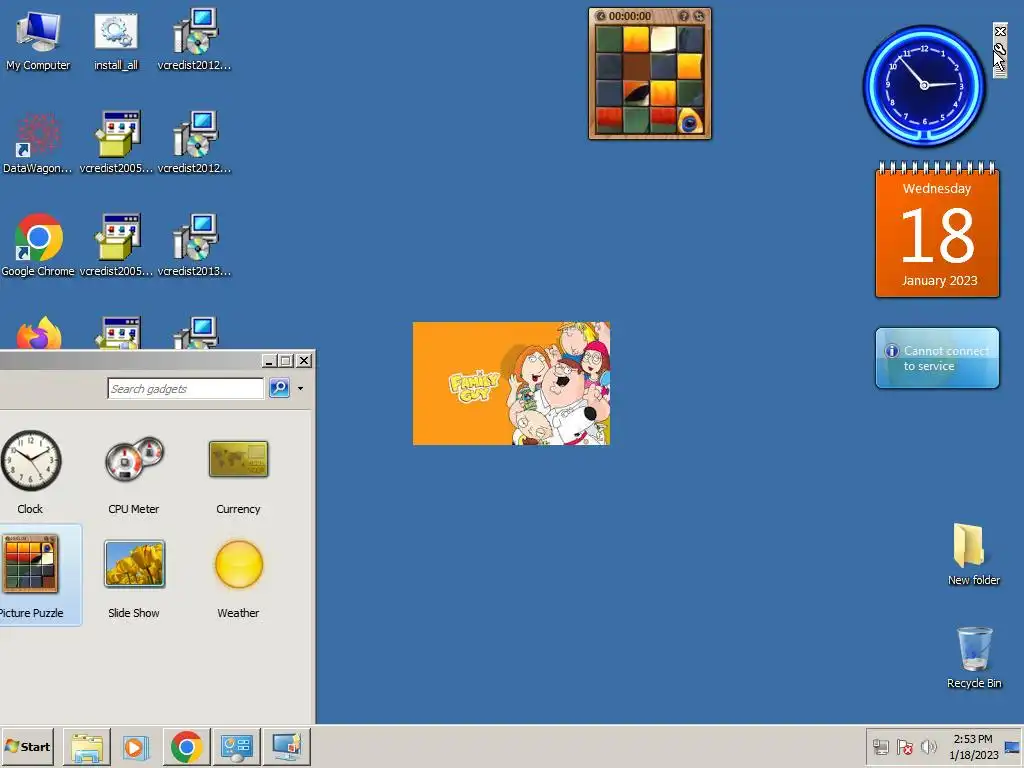1024x768 pixels.
Task: Launch Windows Media Player from taskbar
Action: point(136,746)
